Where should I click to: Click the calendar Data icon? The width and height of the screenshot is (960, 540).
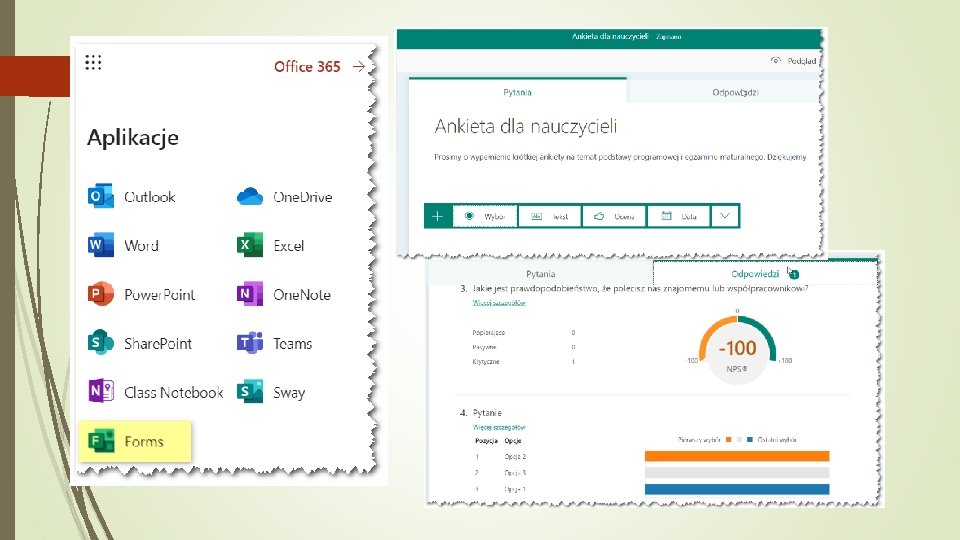point(666,216)
